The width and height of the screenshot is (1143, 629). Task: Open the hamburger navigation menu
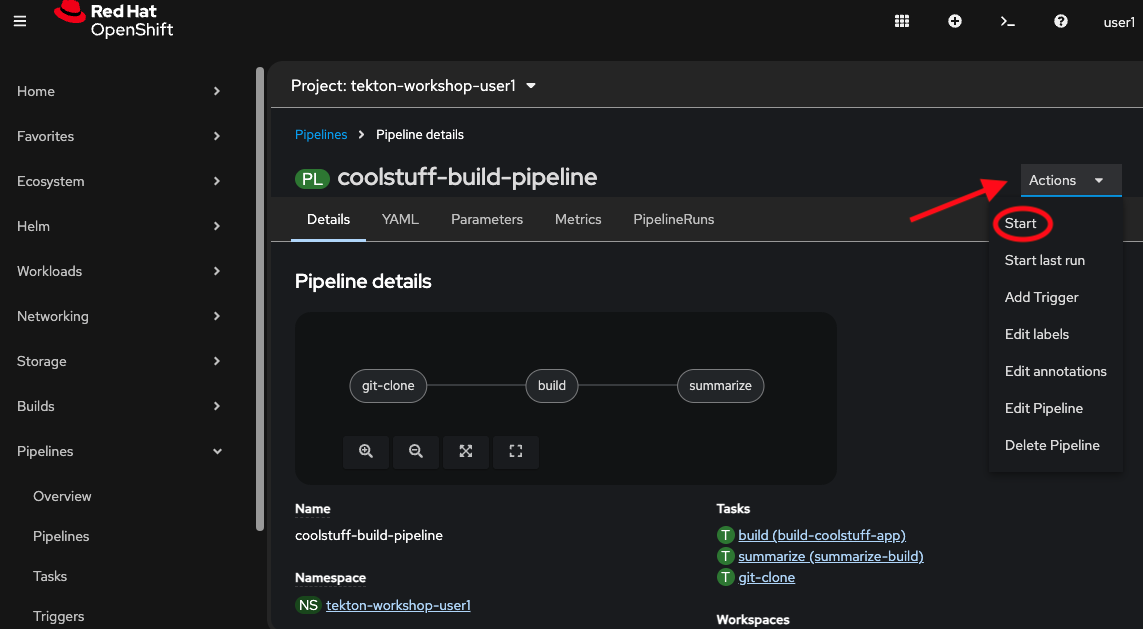click(20, 21)
